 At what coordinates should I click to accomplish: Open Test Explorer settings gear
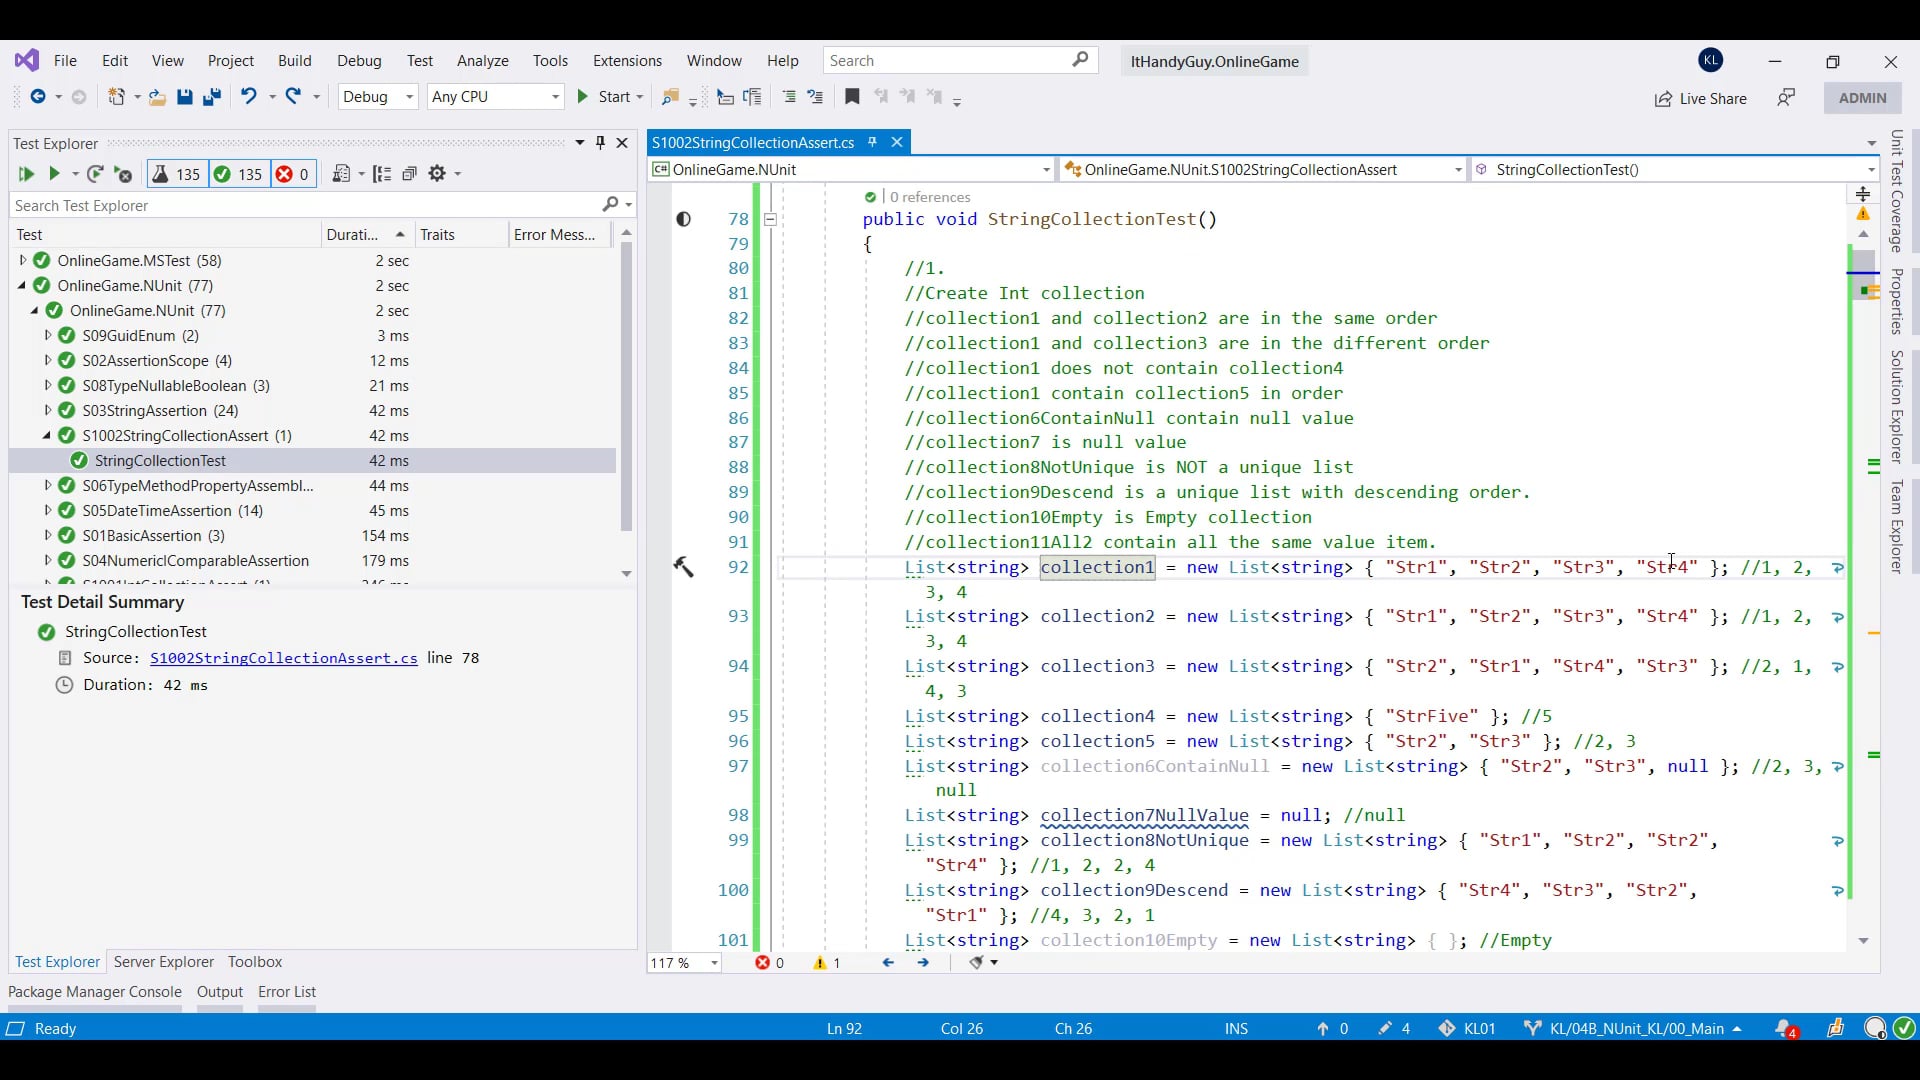[439, 174]
